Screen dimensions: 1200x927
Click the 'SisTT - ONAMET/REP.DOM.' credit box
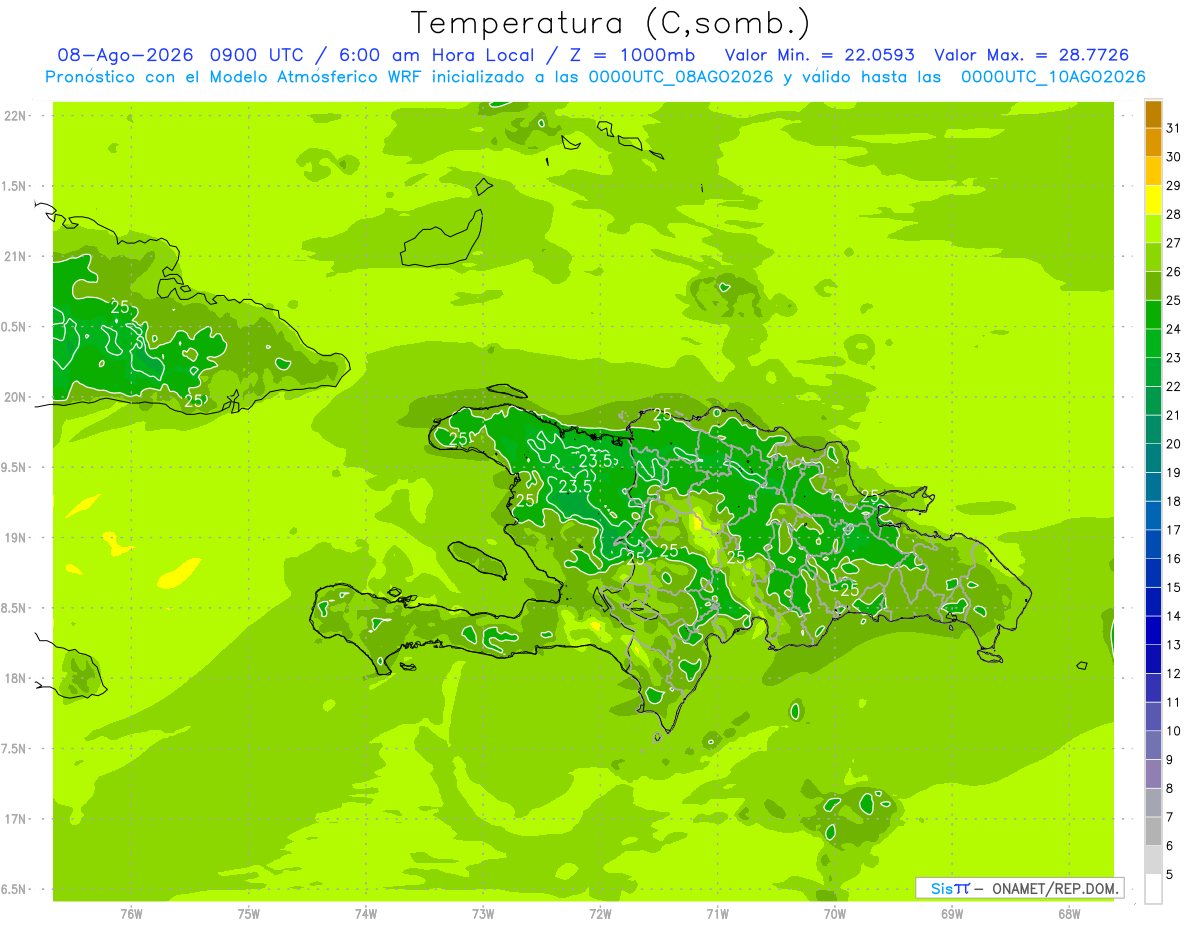(1019, 888)
